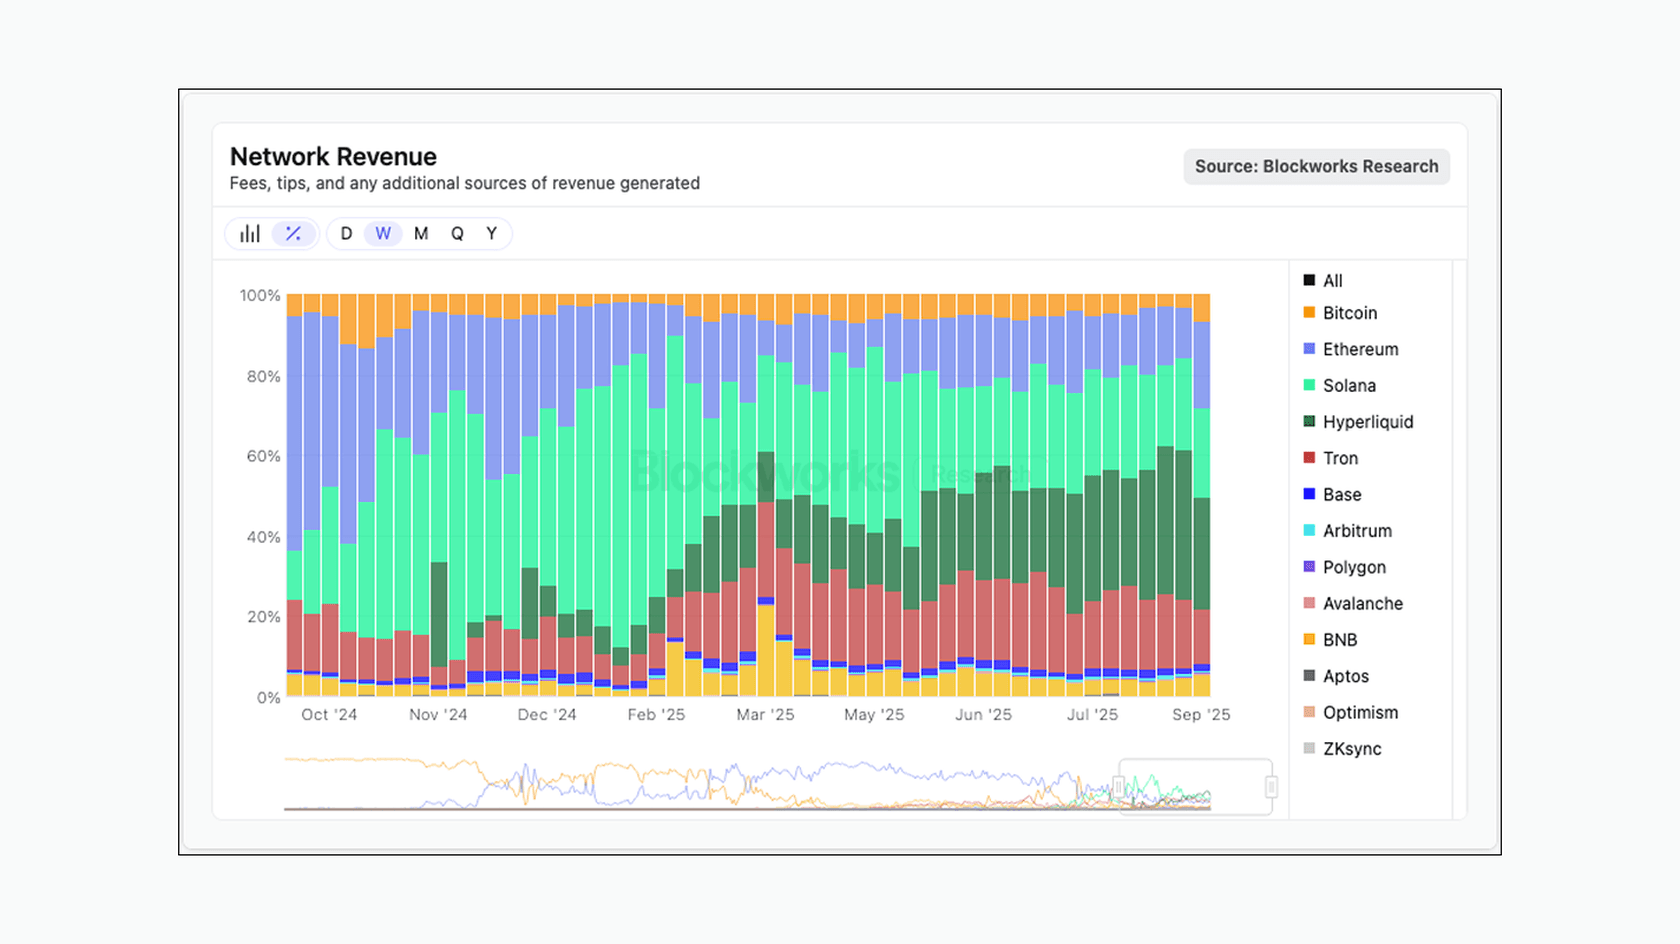
Task: Toggle Hyperliquid series in legend
Action: pyautogui.click(x=1358, y=422)
